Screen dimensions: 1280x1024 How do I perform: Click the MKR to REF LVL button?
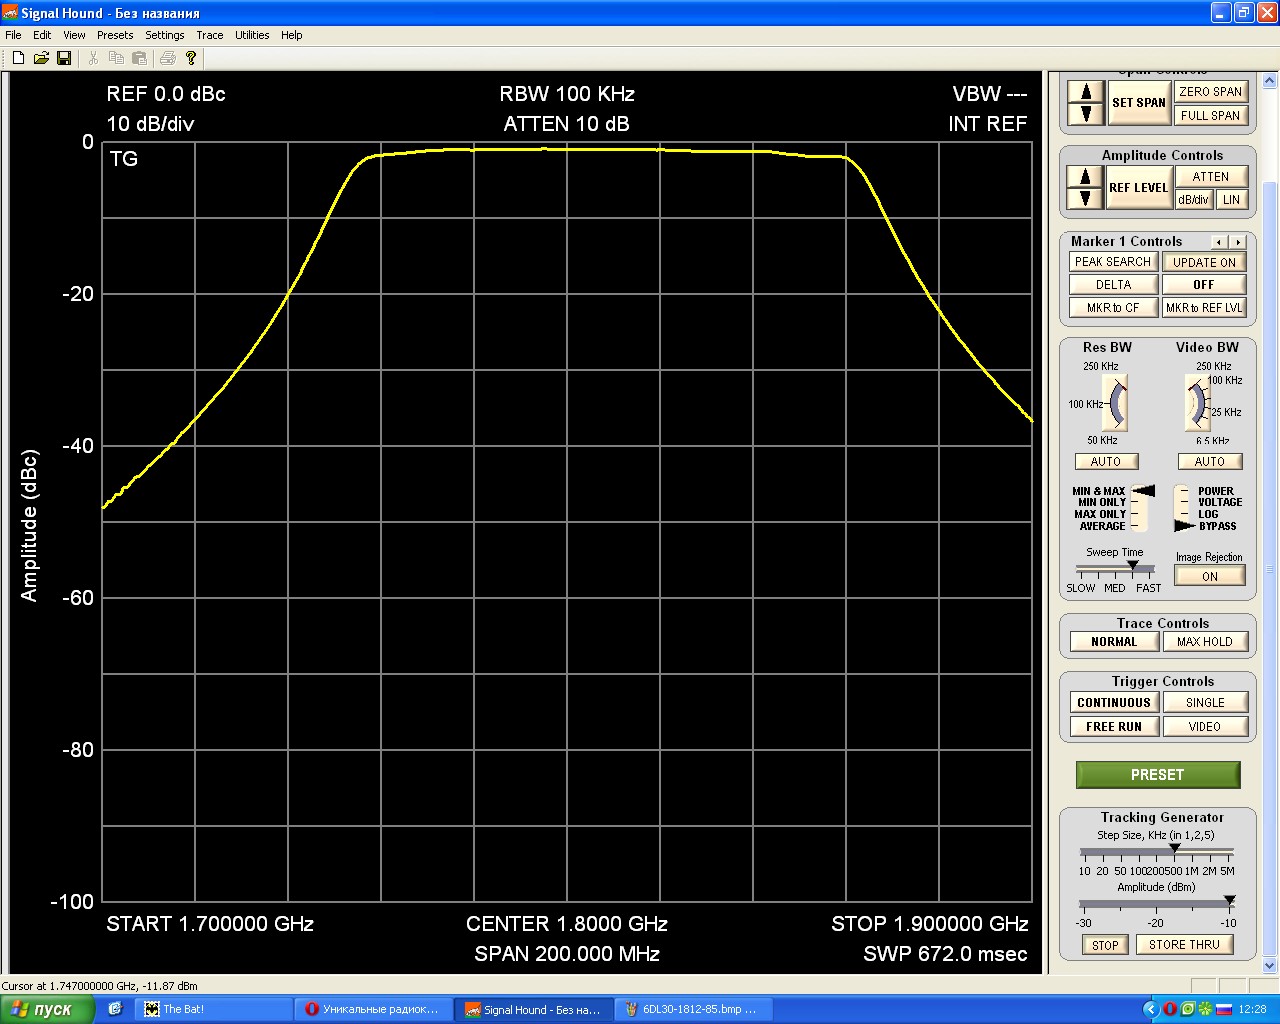click(1204, 307)
